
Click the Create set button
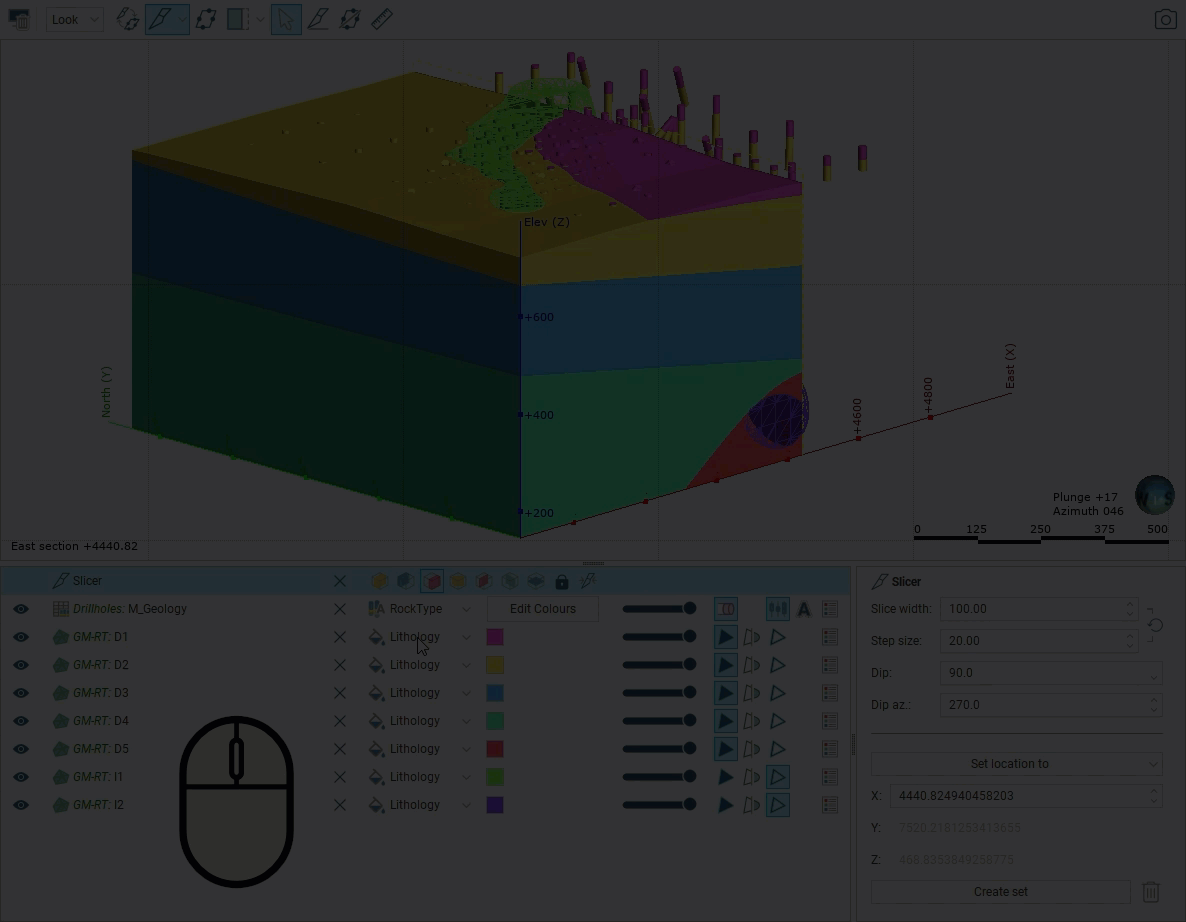pyautogui.click(x=1000, y=891)
